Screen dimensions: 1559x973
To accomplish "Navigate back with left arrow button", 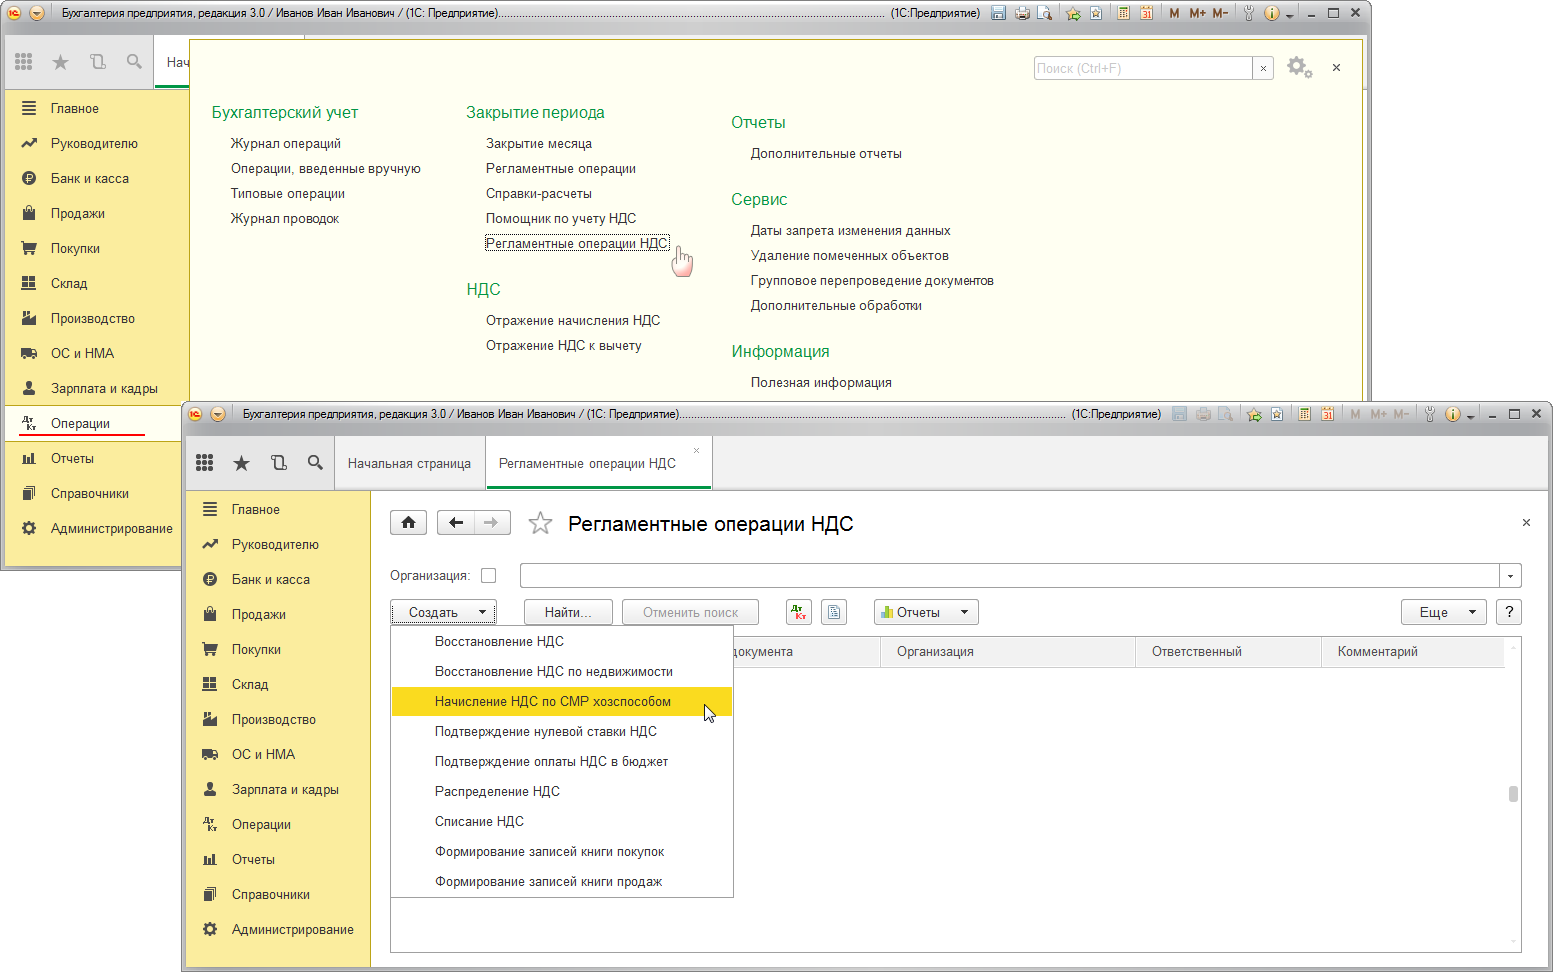I will click(x=456, y=523).
